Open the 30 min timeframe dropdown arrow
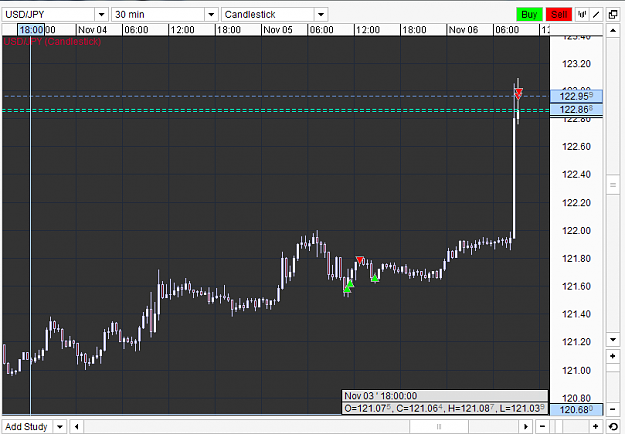625x434 pixels. coord(211,15)
